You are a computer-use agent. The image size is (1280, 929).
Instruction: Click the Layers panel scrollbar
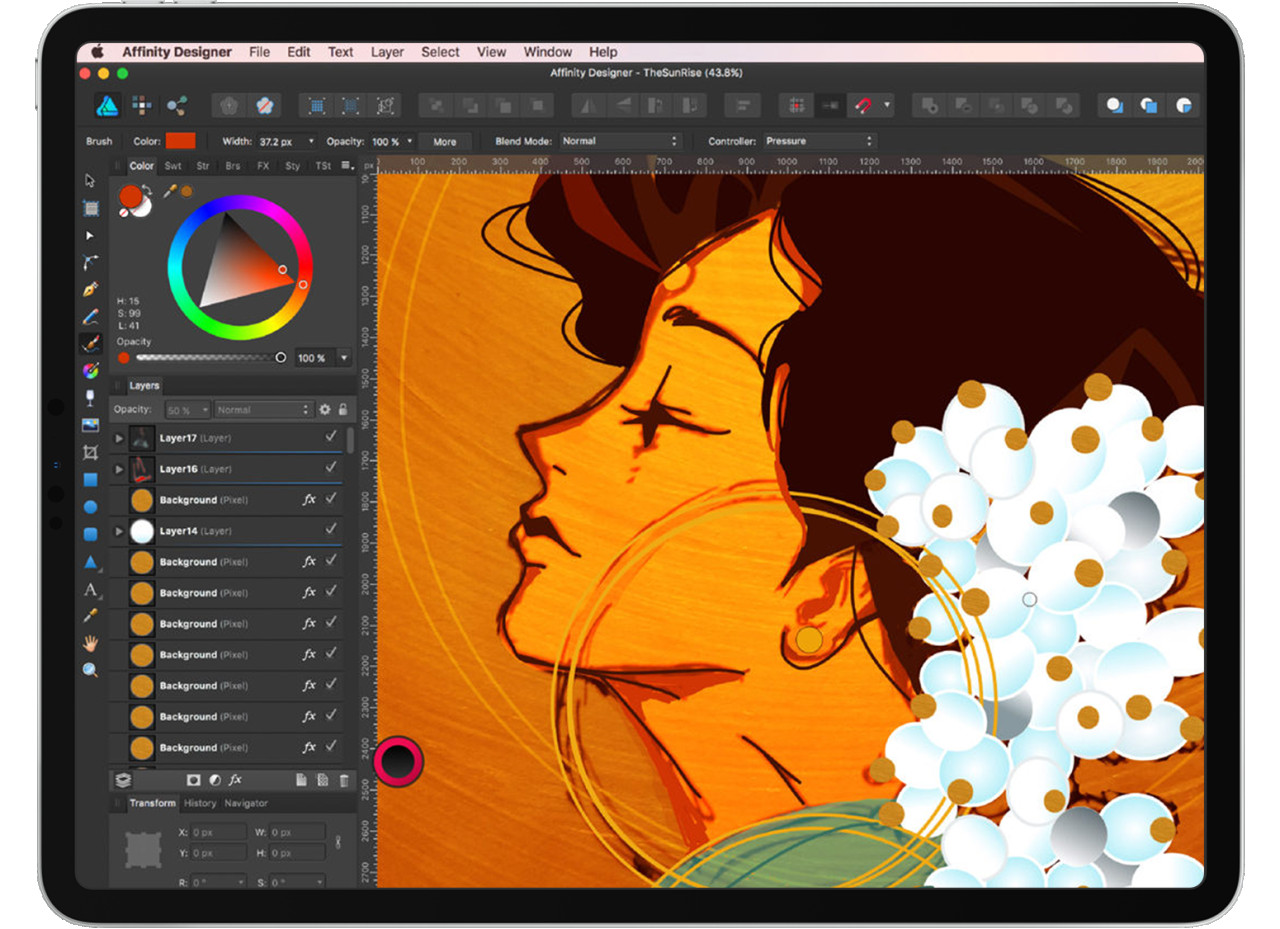[x=350, y=441]
